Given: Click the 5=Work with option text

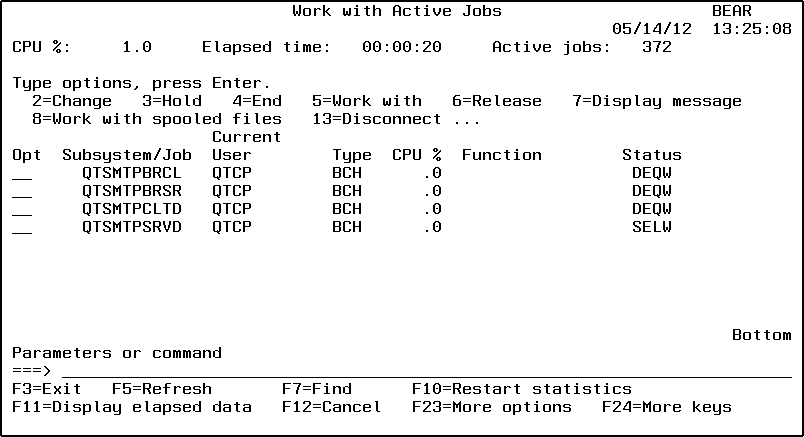Looking at the screenshot, I should tap(367, 101).
